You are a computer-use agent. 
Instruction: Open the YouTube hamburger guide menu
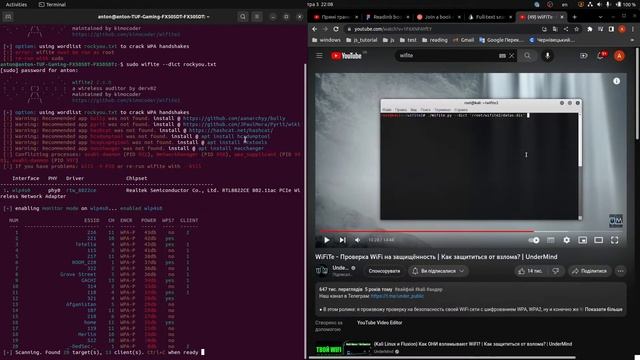(x=319, y=56)
